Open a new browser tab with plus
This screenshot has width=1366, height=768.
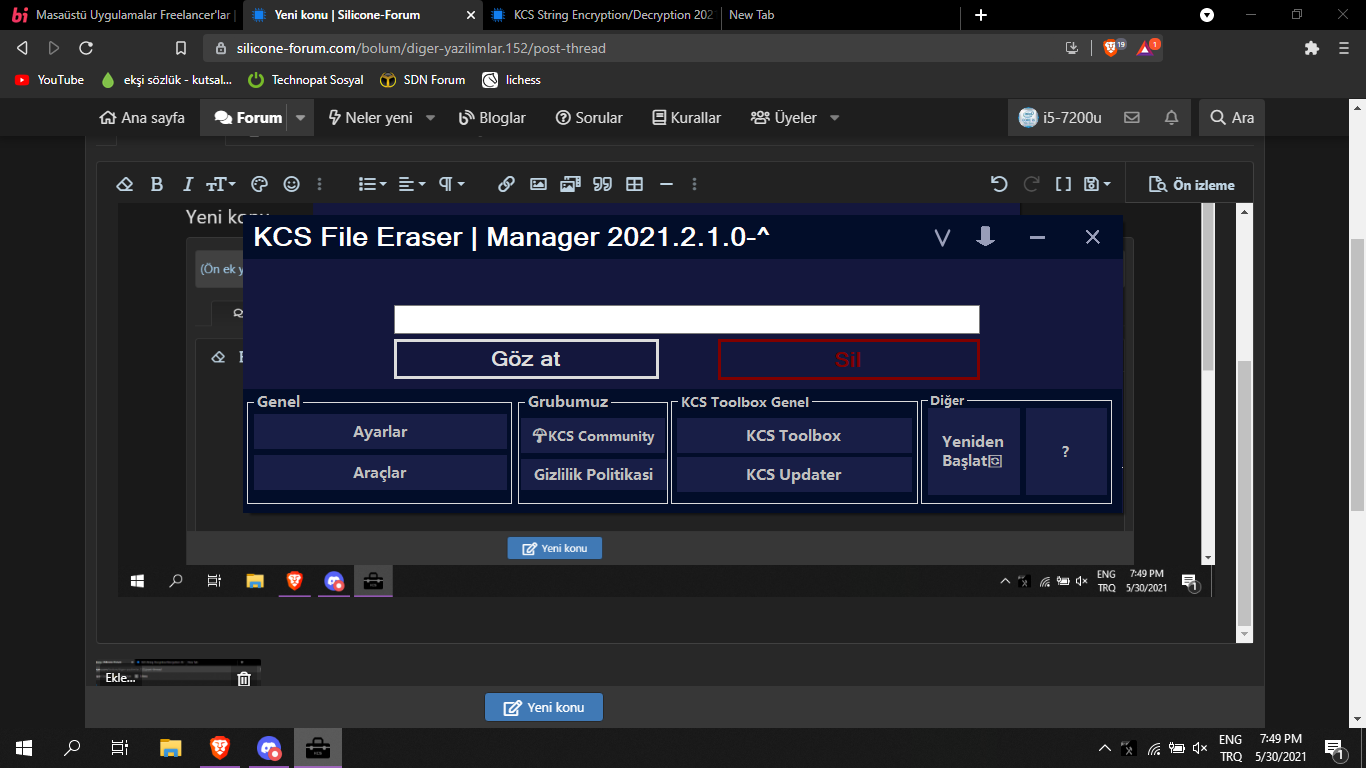point(981,15)
